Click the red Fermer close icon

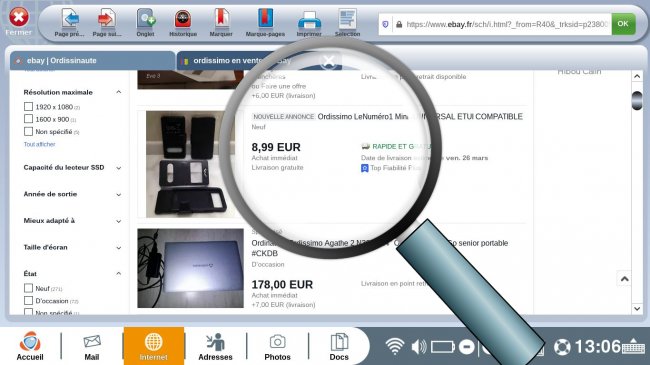(x=19, y=17)
